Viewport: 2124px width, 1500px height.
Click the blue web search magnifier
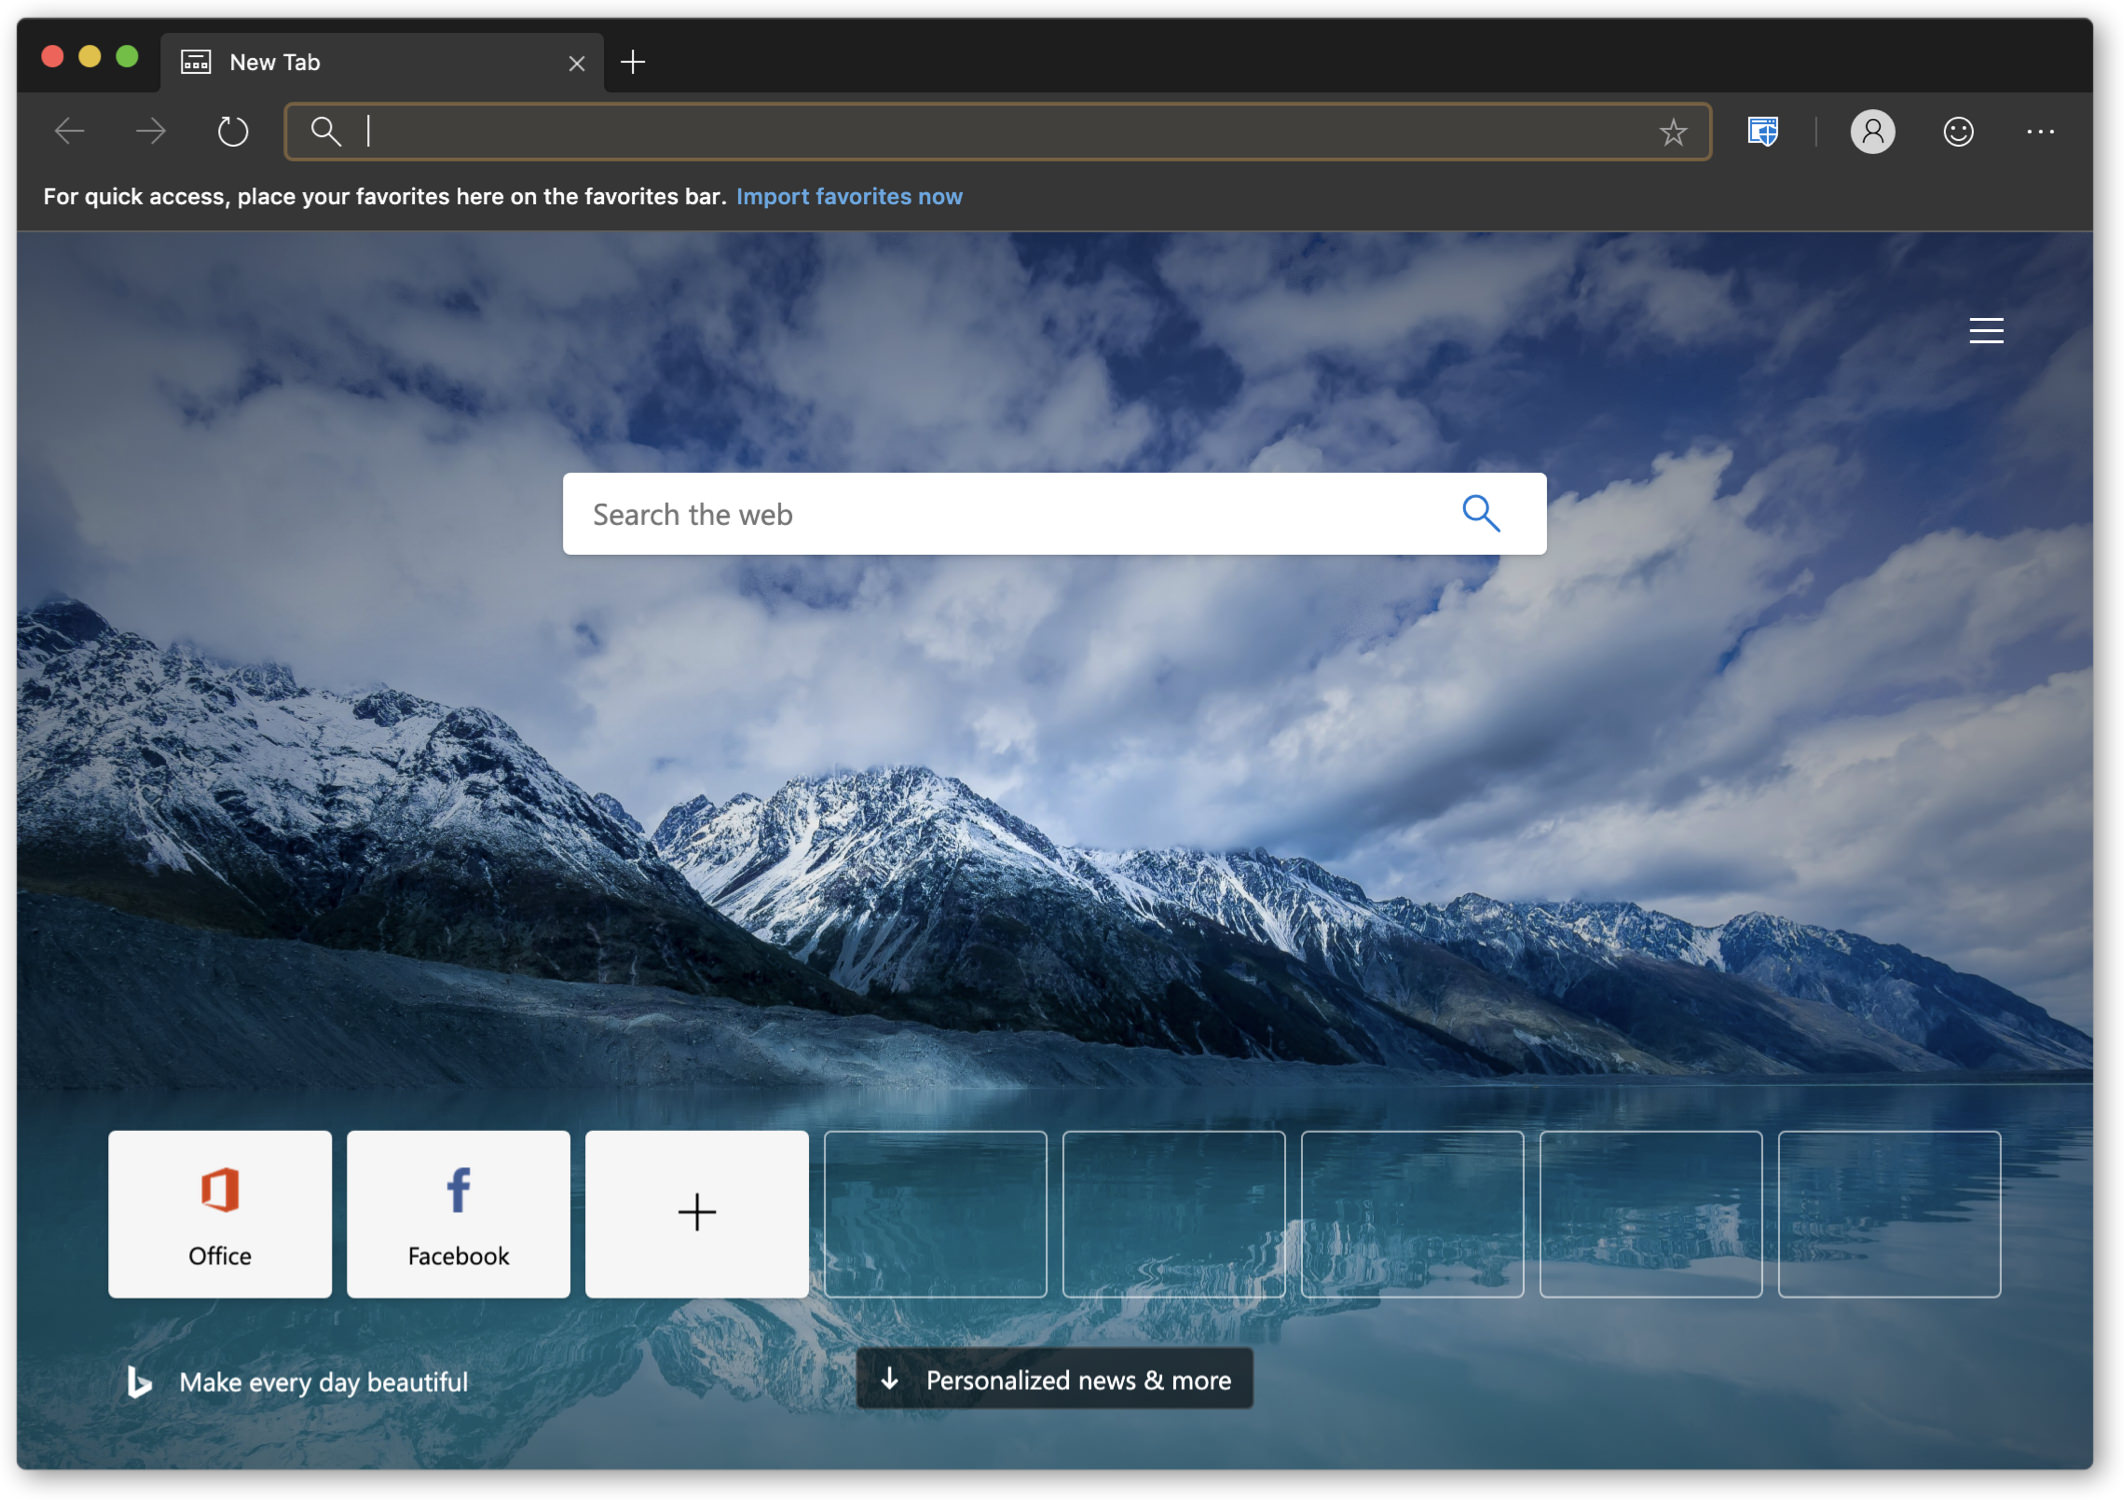[1480, 513]
